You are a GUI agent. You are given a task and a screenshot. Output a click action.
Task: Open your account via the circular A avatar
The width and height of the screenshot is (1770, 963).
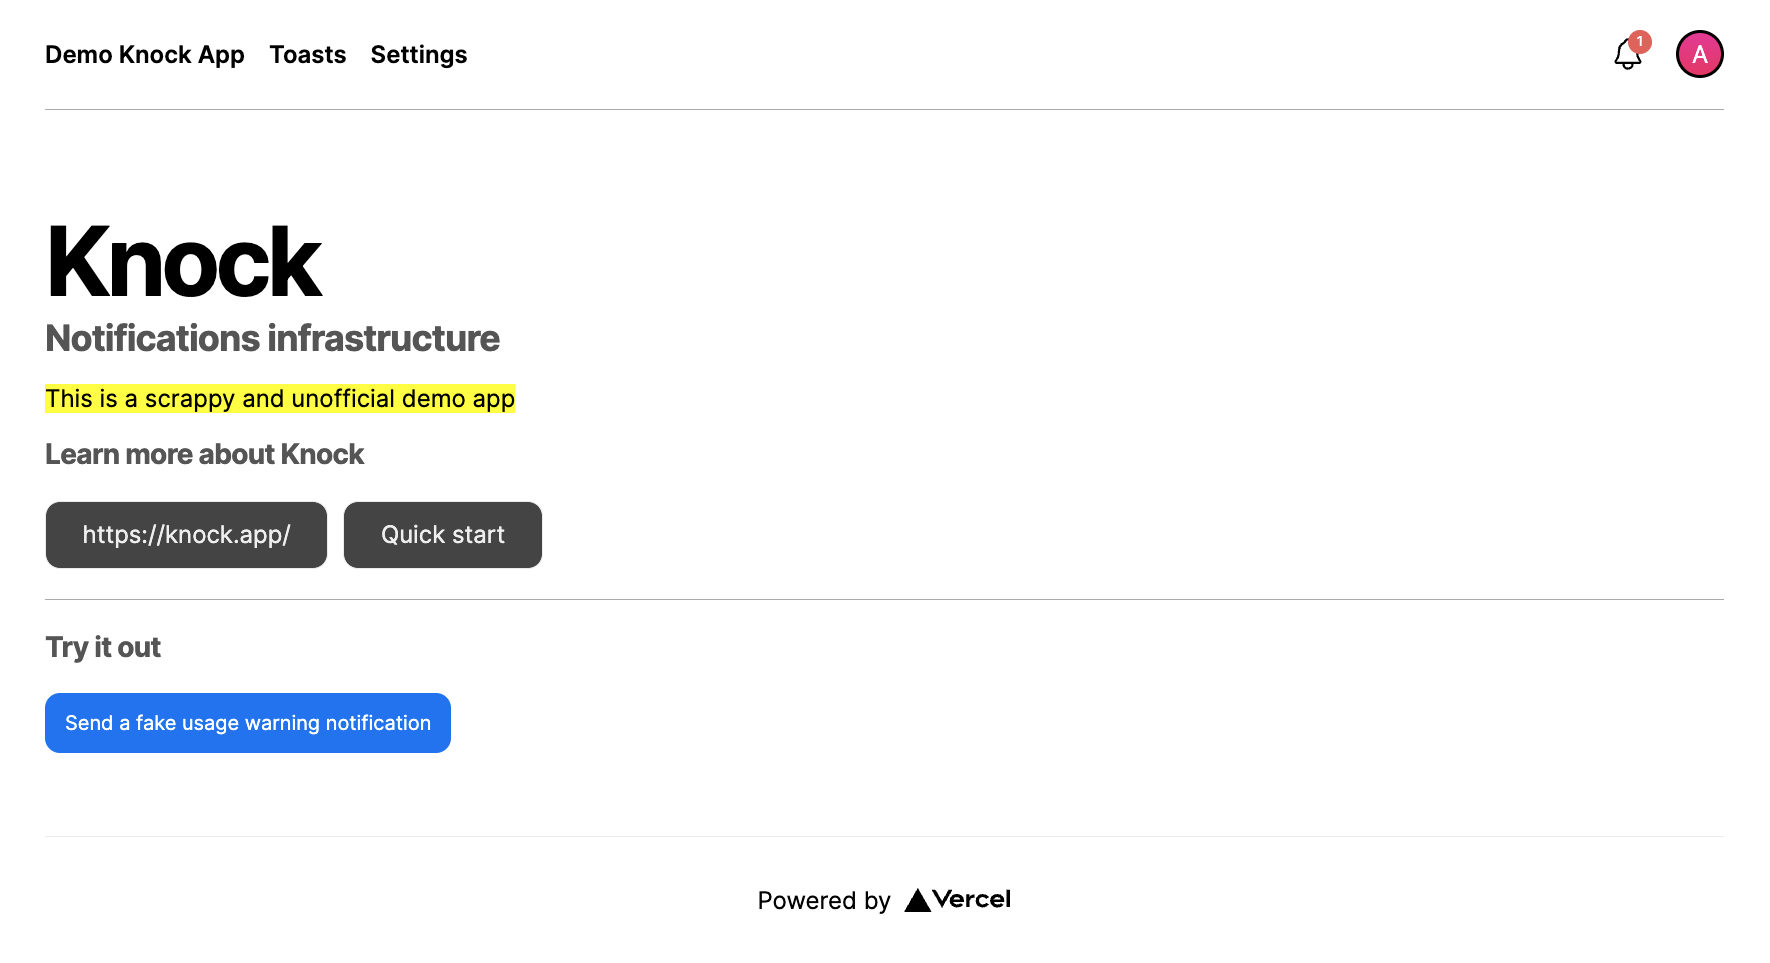click(x=1699, y=54)
